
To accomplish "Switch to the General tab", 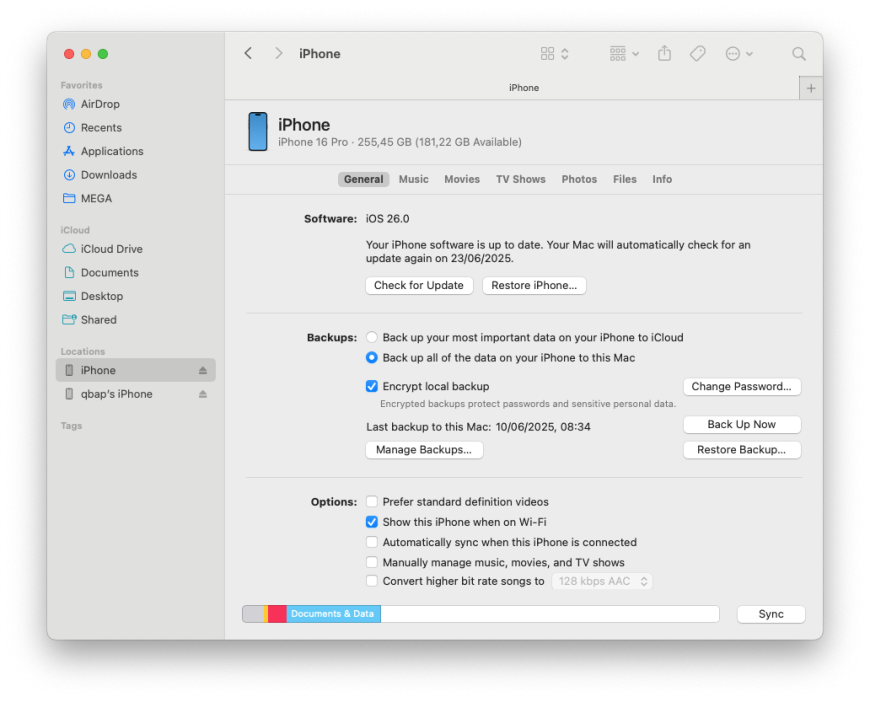I will click(363, 179).
